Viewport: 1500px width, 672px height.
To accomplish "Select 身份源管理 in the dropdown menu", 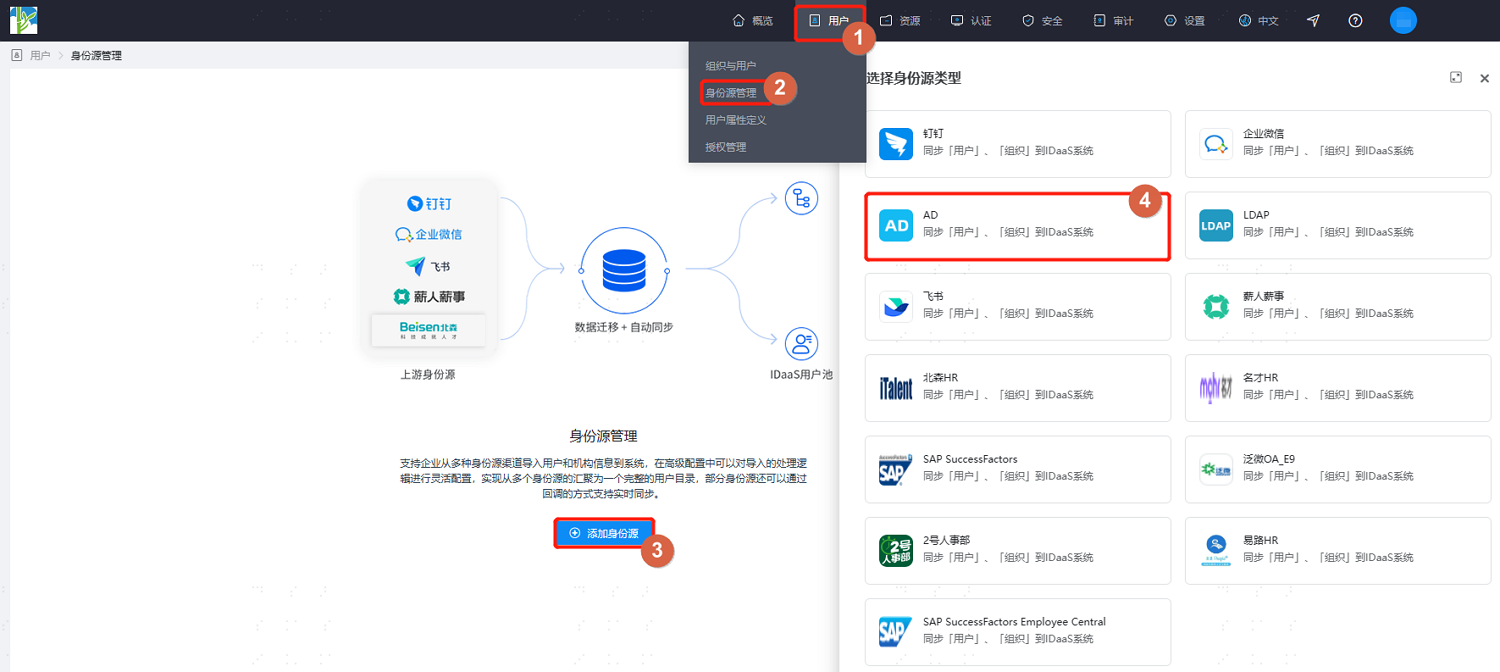I will [731, 93].
